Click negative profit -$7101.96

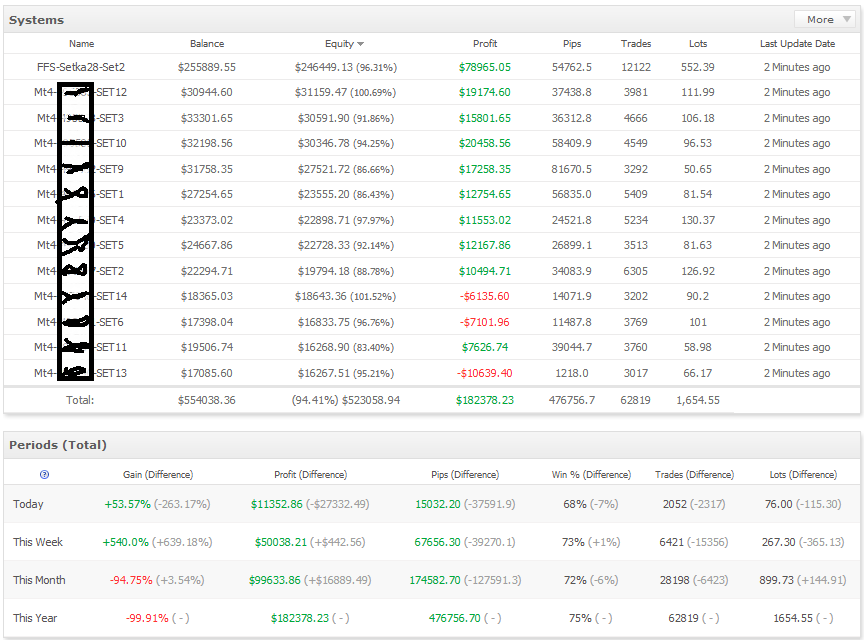point(485,322)
